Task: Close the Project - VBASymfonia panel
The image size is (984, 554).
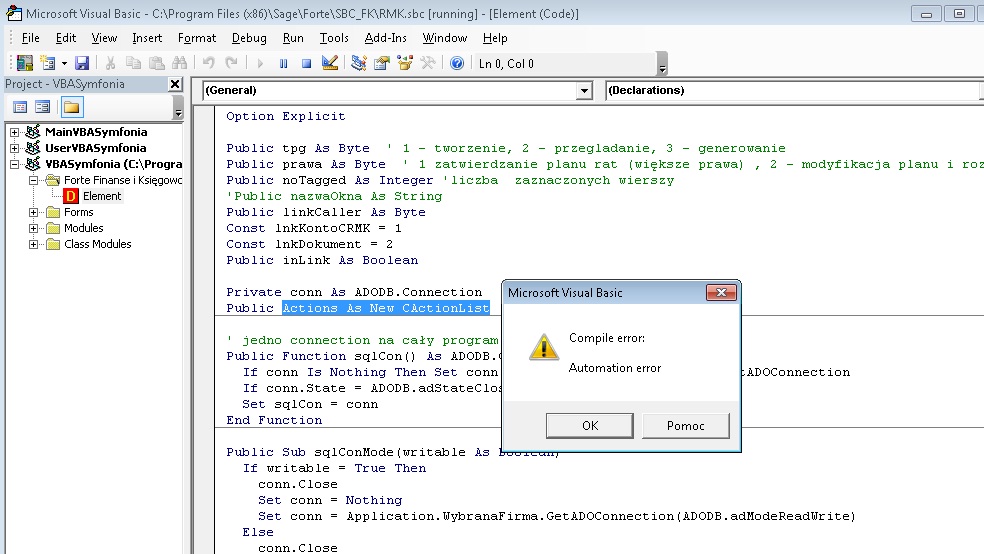Action: [x=175, y=84]
